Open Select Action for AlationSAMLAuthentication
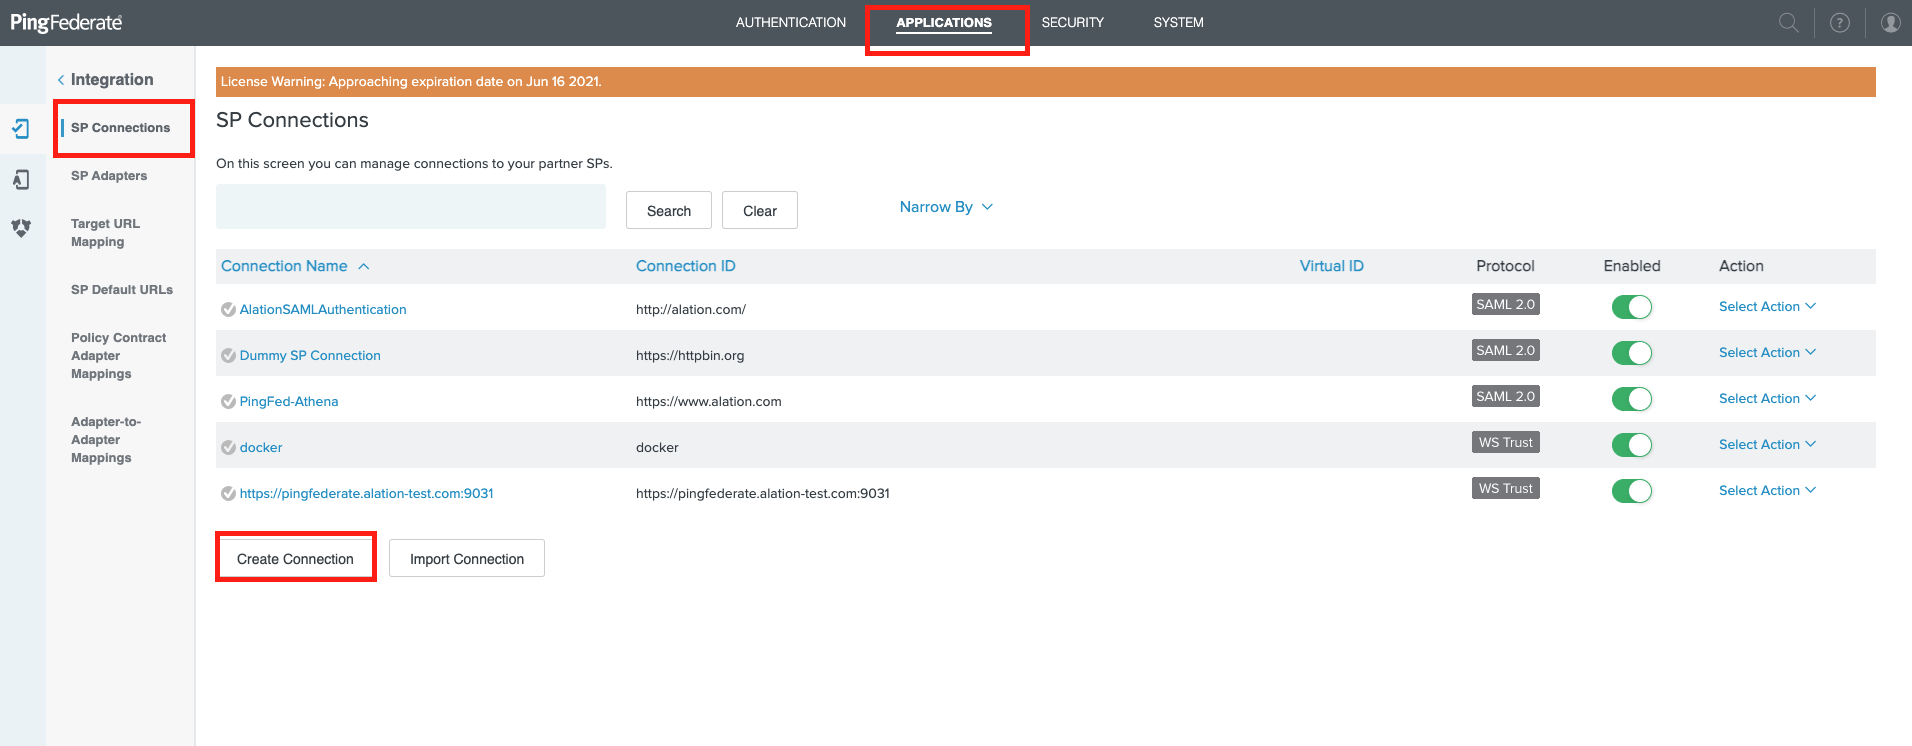This screenshot has height=746, width=1912. point(1767,307)
